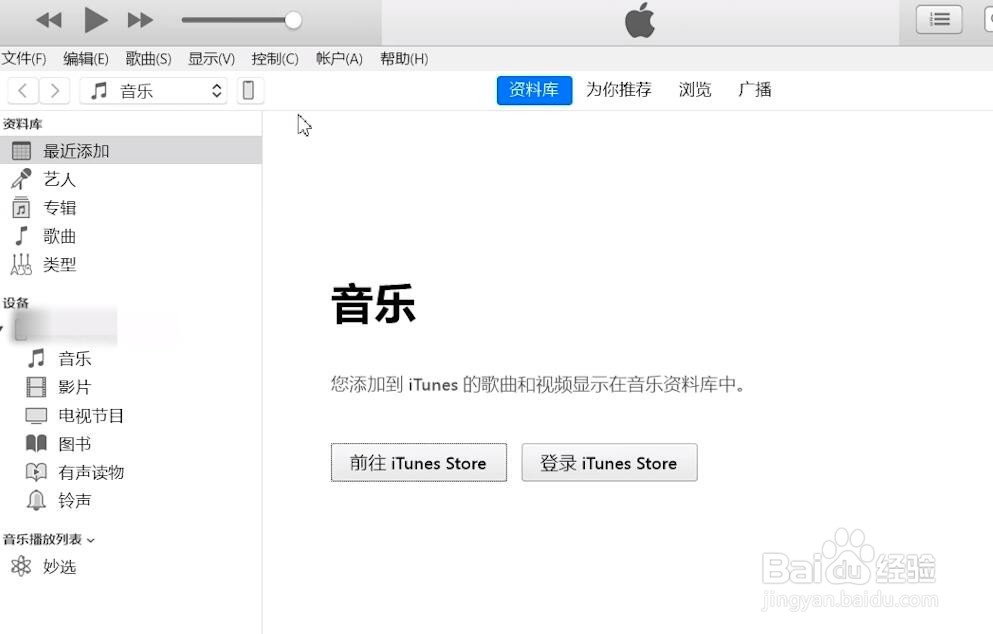Screen dimensions: 993x634
Task: Start playback with the play button
Action: point(96,20)
